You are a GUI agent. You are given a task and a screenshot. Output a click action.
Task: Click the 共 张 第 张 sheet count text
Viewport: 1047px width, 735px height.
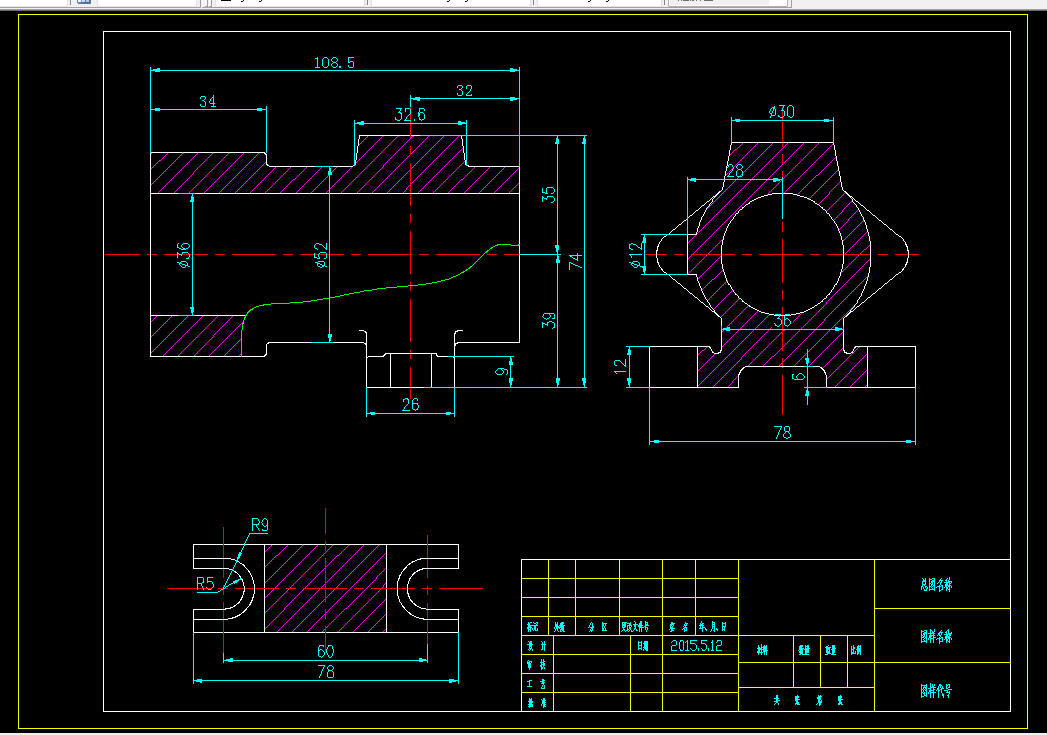808,700
